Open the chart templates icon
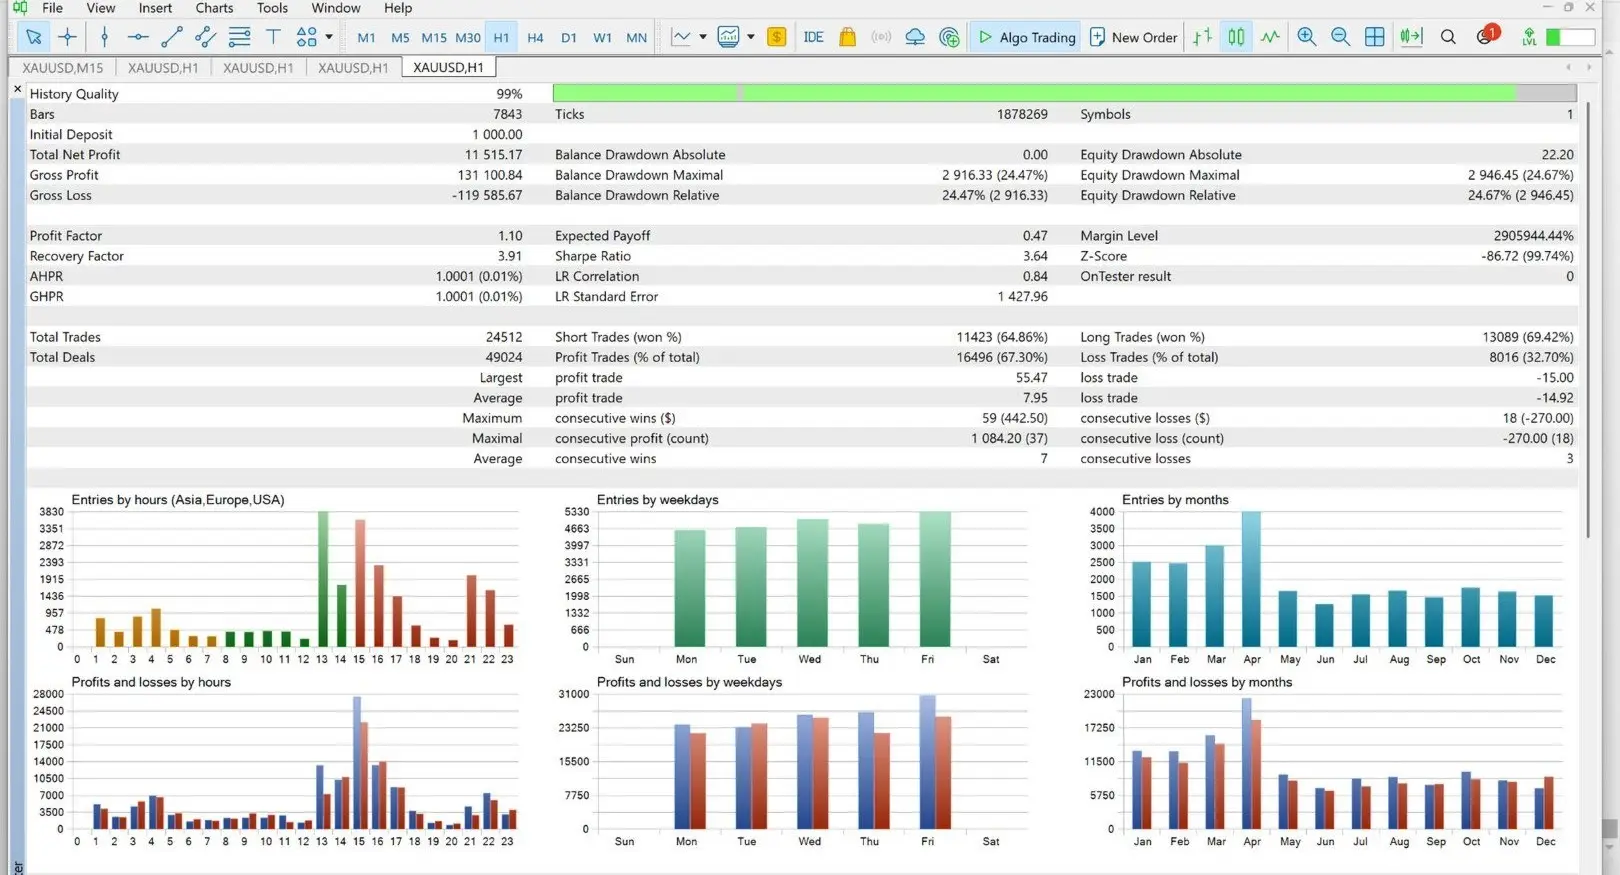Image resolution: width=1620 pixels, height=875 pixels. (729, 37)
